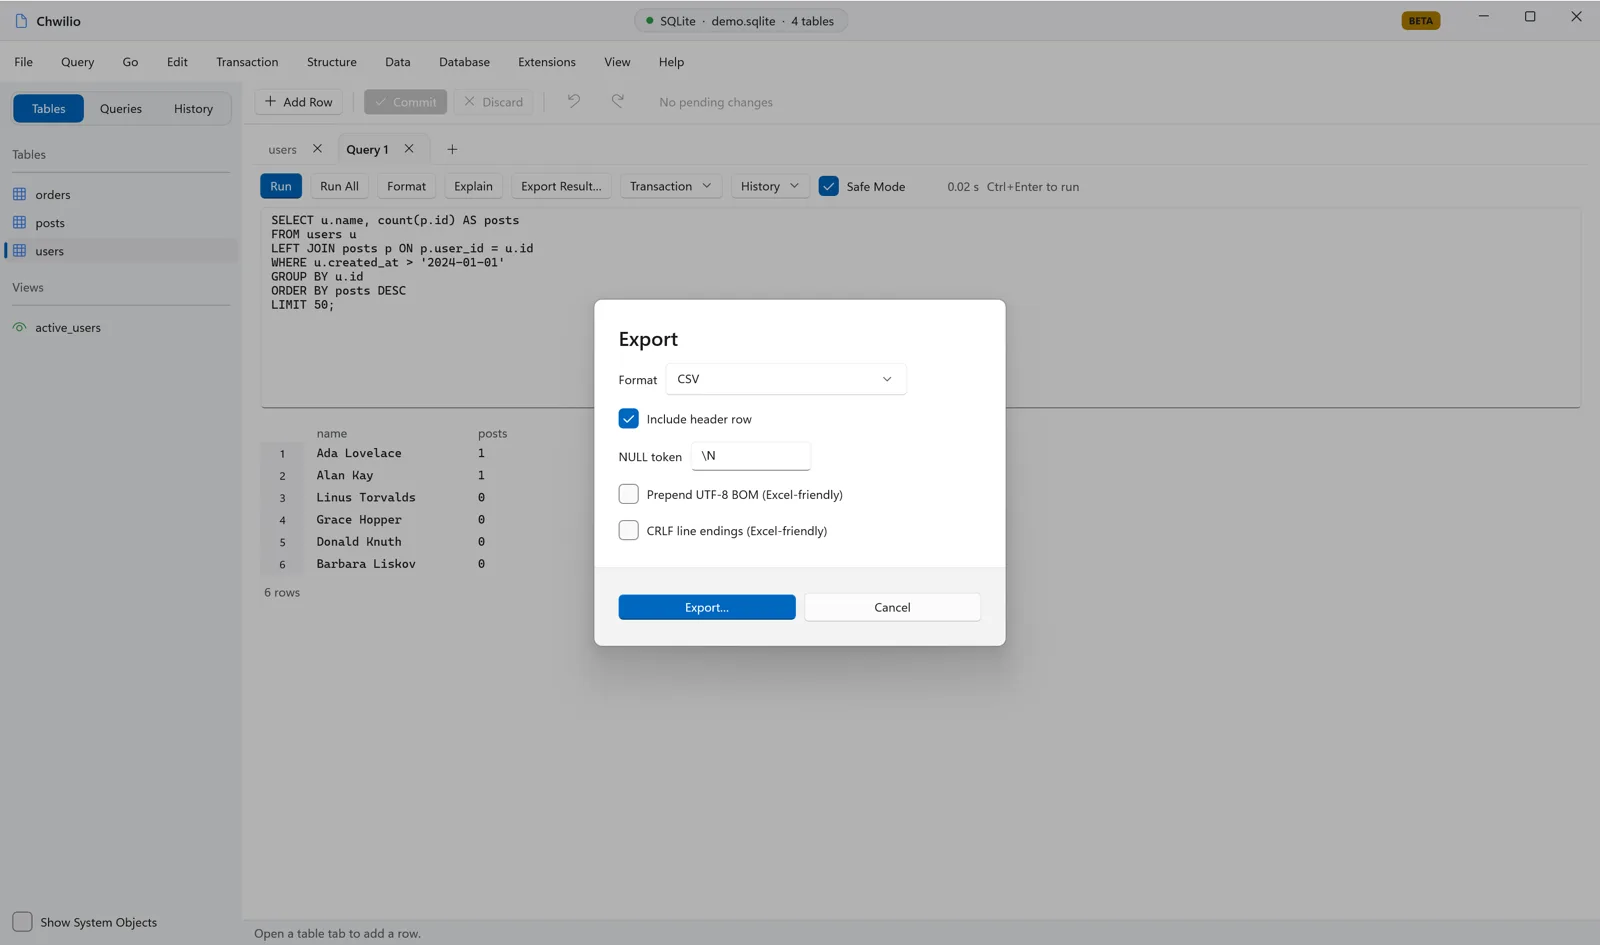
Task: Click the Ada Lovelace result cell
Action: coord(359,453)
